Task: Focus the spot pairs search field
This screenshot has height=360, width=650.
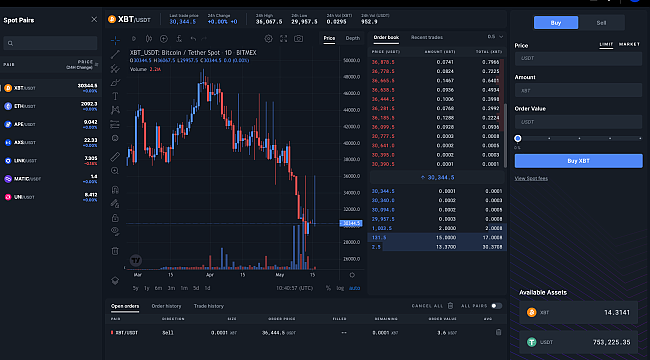Action: coord(50,43)
